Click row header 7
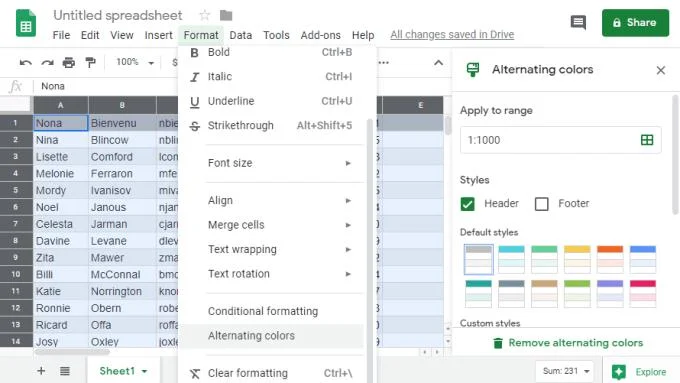The image size is (680, 383). click(x=16, y=224)
